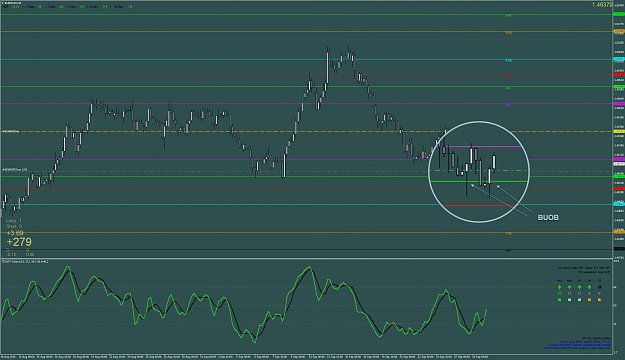The width and height of the screenshot is (625, 360).
Task: Click the +3.69 value above +279
Action: pos(15,233)
